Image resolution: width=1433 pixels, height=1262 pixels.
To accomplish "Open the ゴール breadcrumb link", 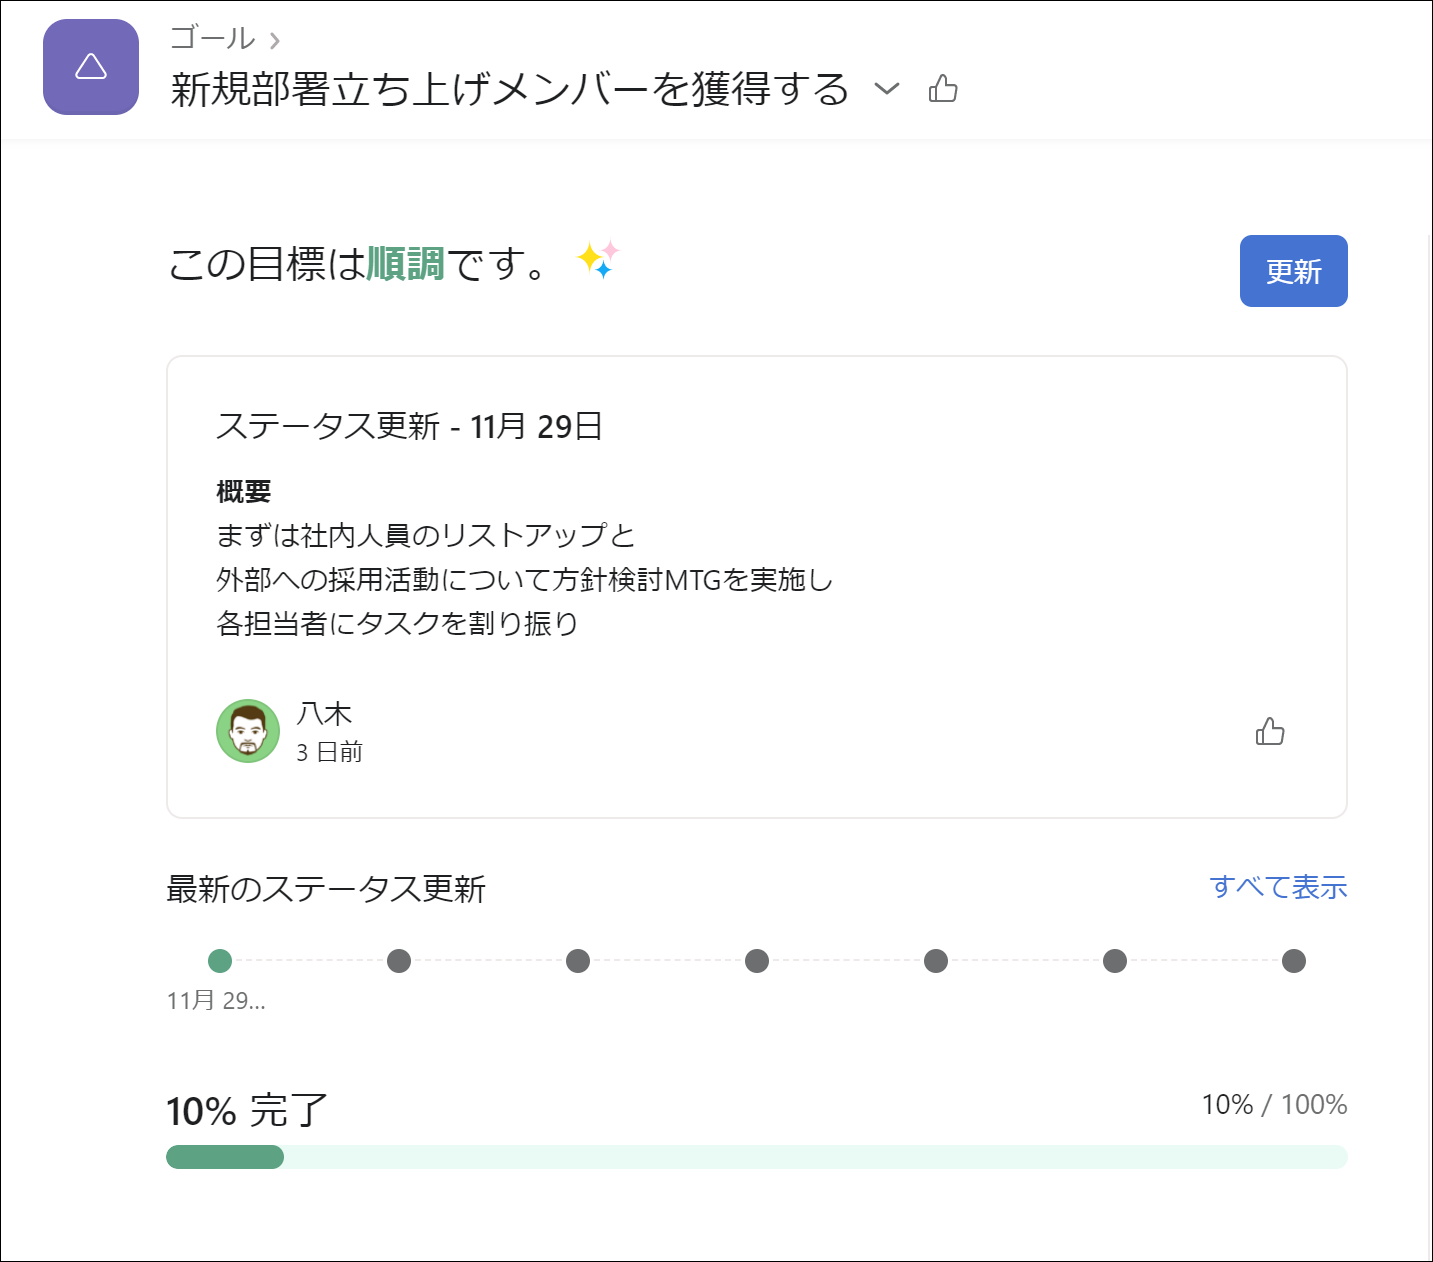I will point(213,38).
